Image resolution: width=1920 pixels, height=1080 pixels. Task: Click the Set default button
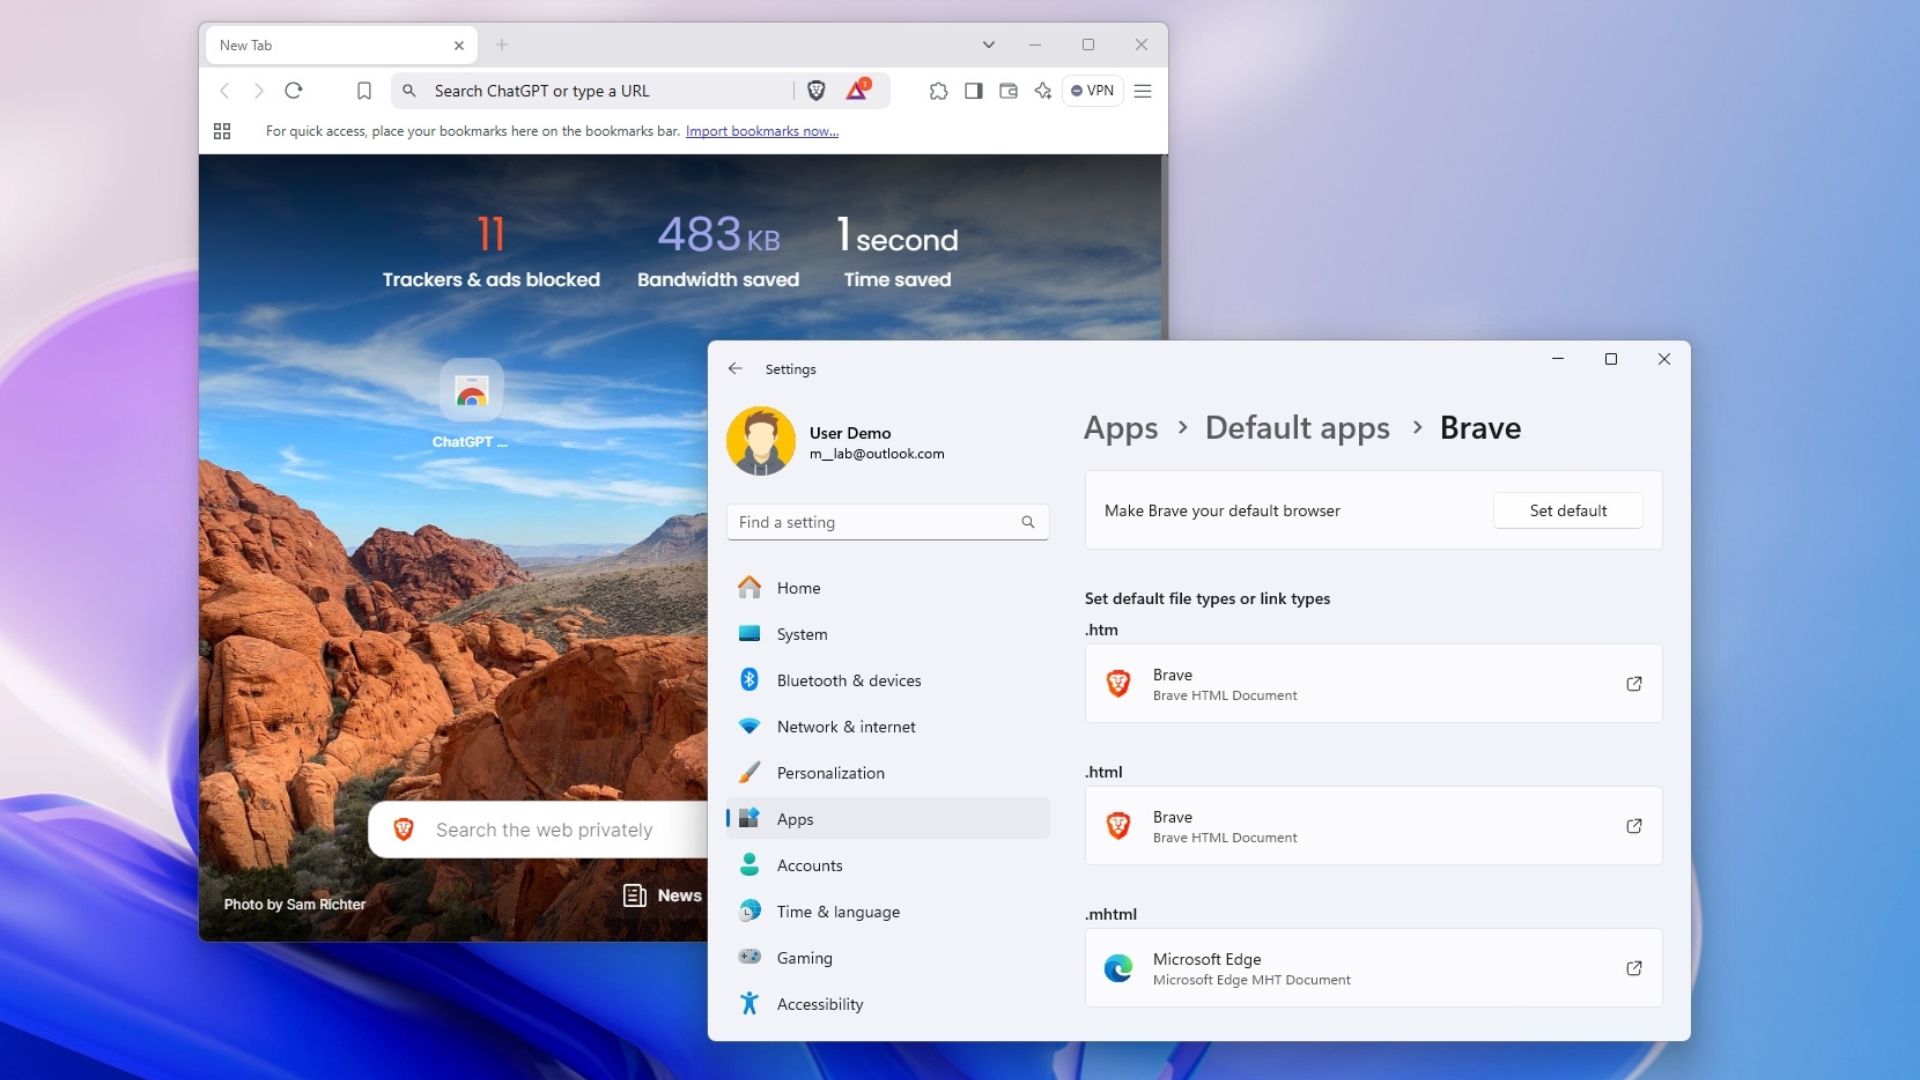[1568, 511]
